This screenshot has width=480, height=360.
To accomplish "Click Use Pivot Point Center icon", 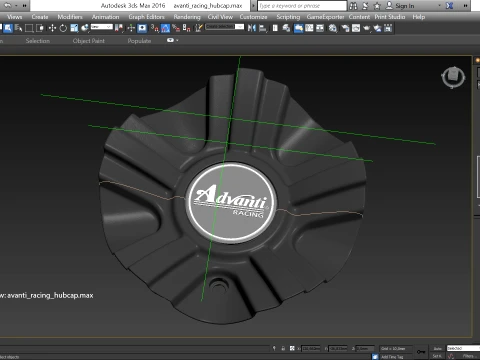I will point(119,28).
